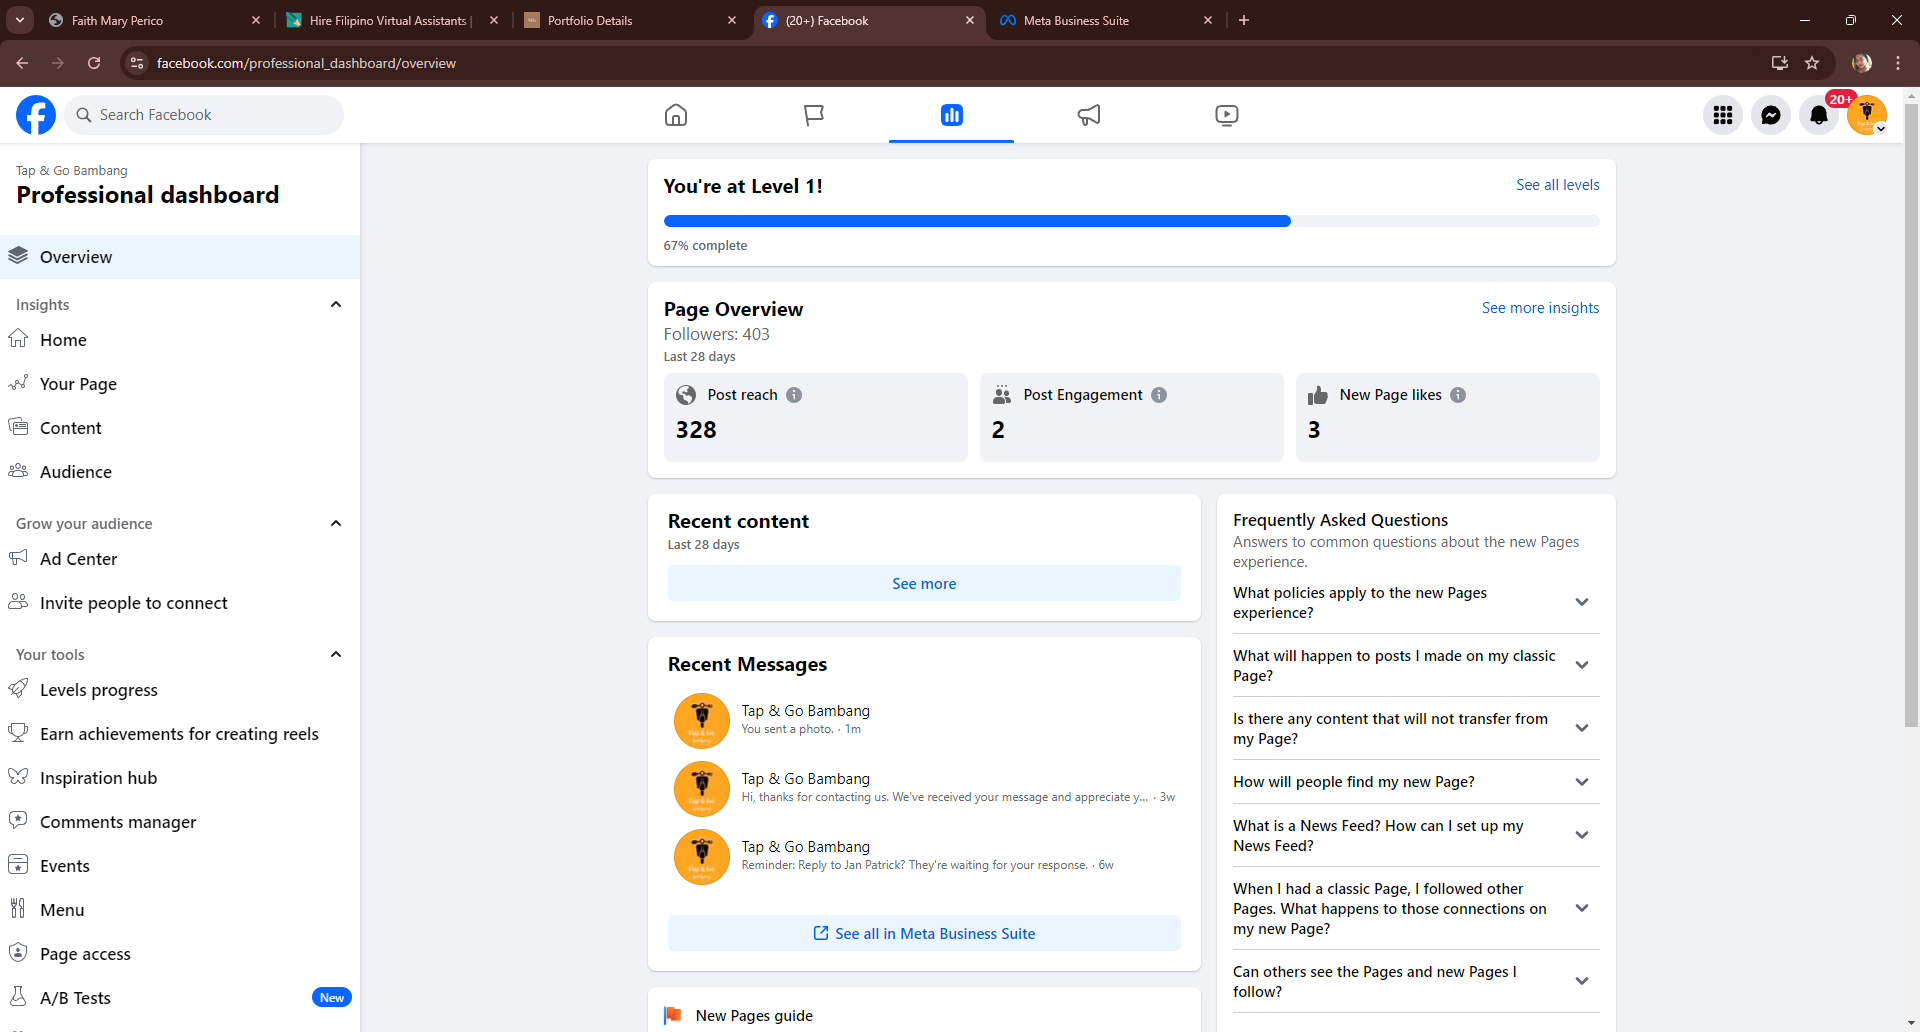1920x1032 pixels.
Task: Expand 'What will happen to posts' question
Action: (1582, 665)
